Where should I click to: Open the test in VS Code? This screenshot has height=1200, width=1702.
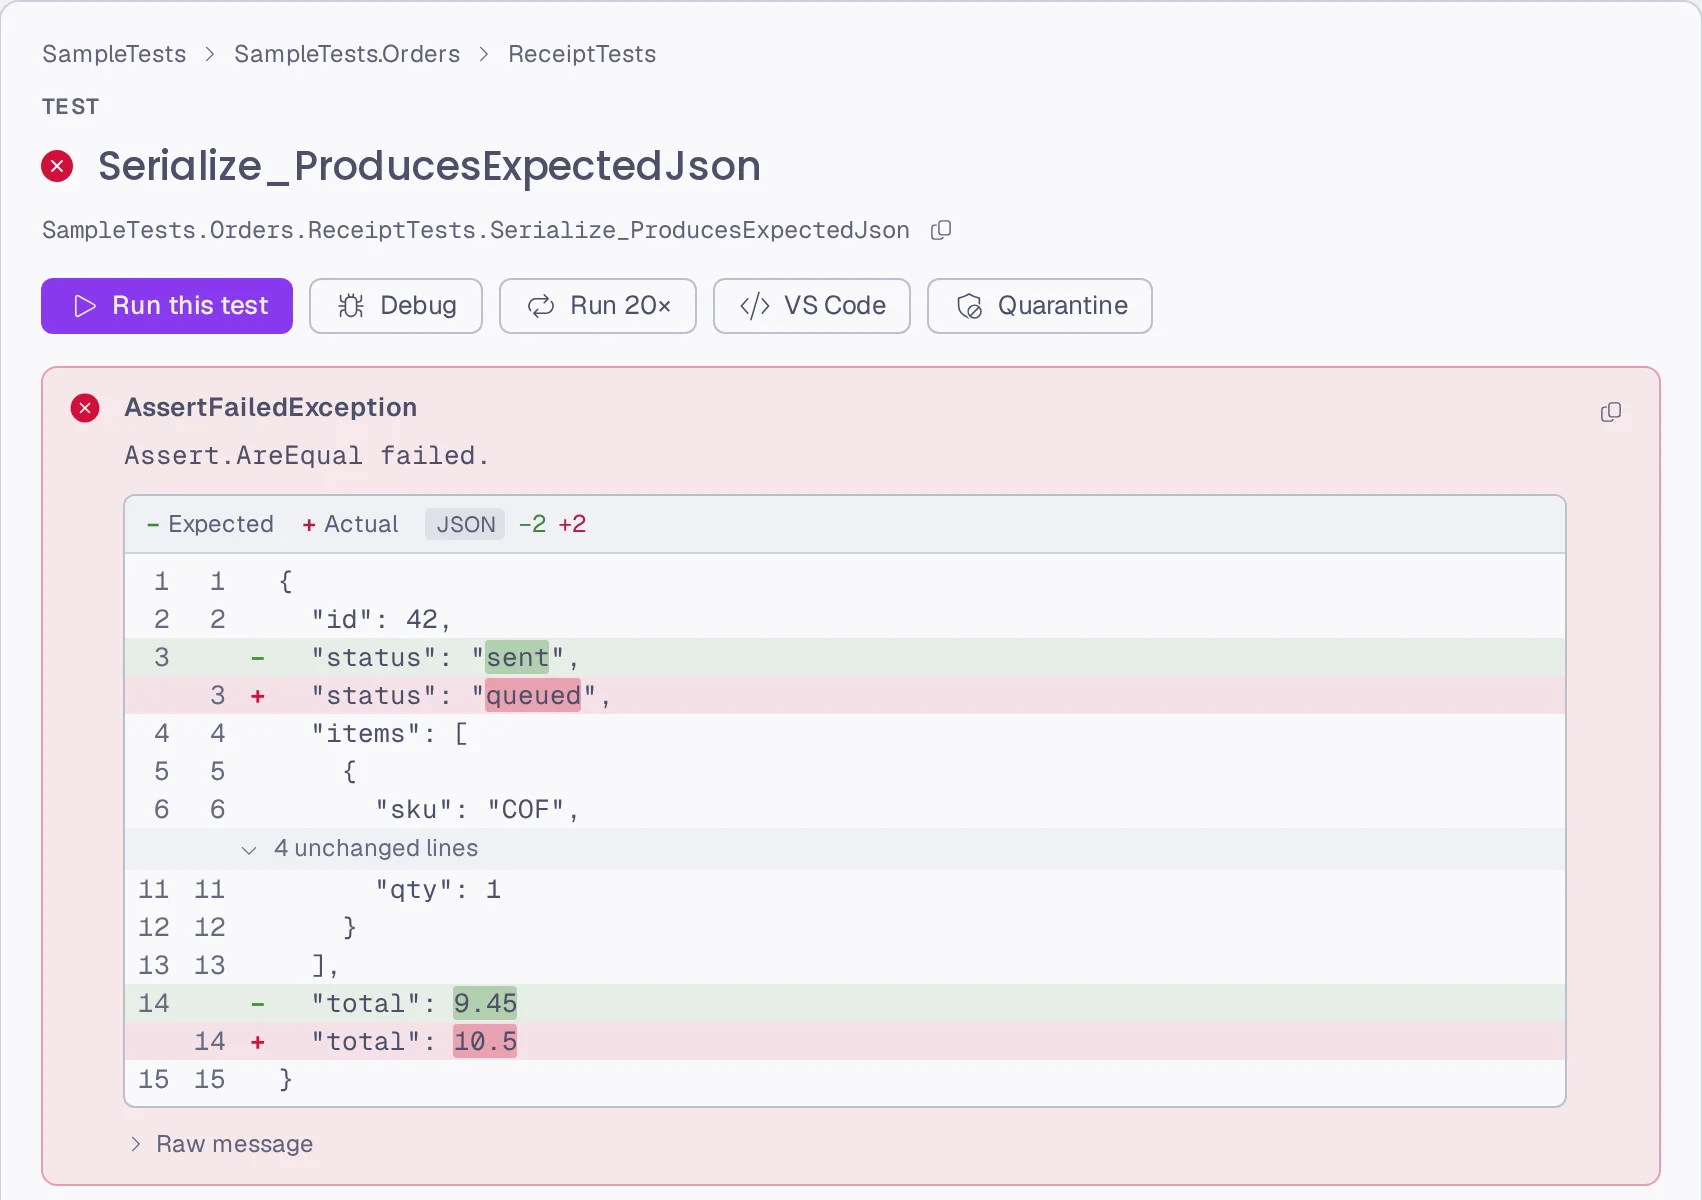(x=812, y=306)
